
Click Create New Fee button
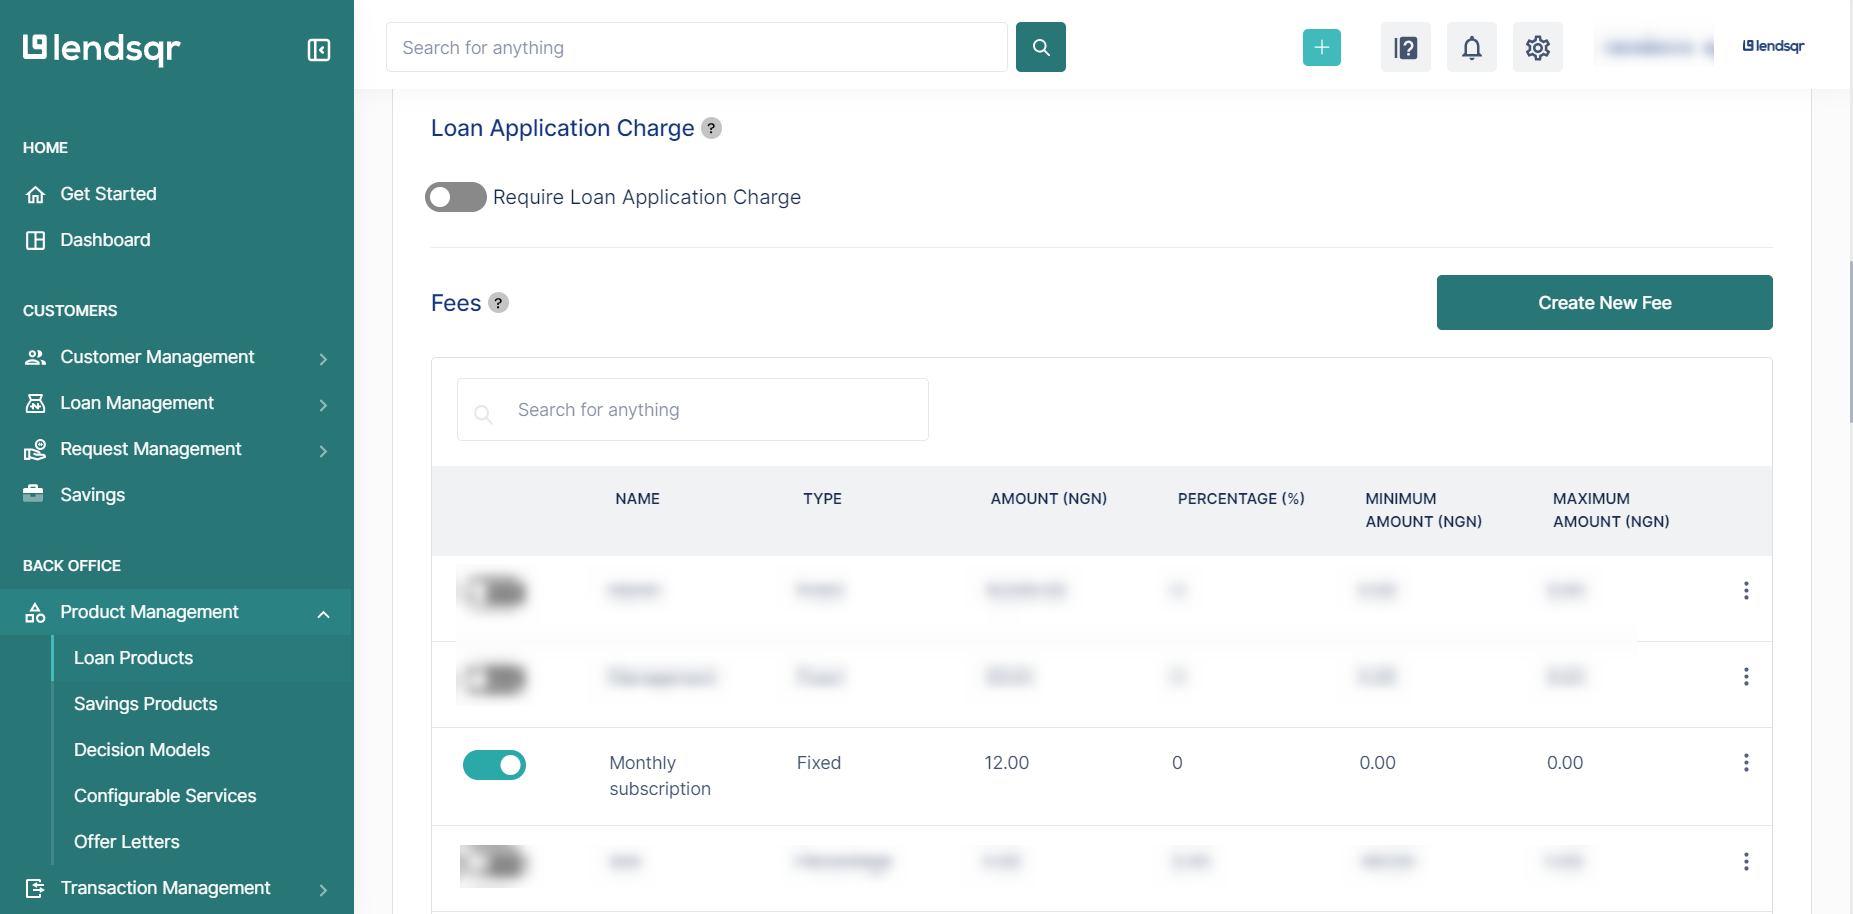coord(1604,303)
